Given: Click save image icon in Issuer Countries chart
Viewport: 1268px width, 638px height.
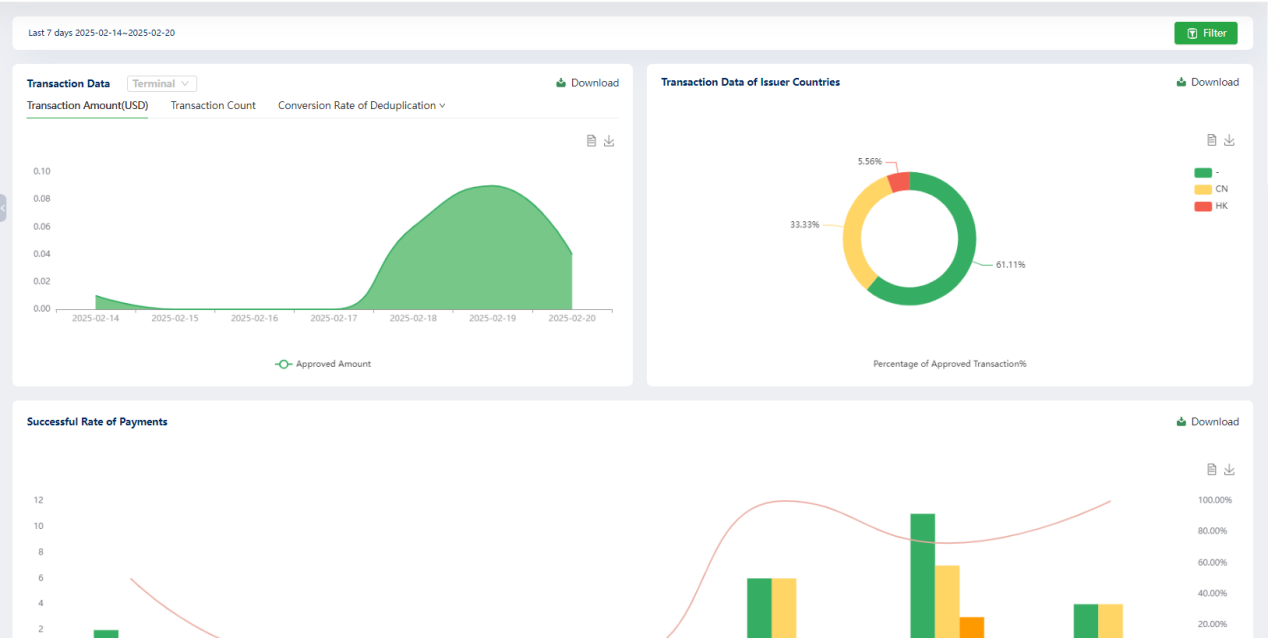Looking at the screenshot, I should [x=1230, y=140].
